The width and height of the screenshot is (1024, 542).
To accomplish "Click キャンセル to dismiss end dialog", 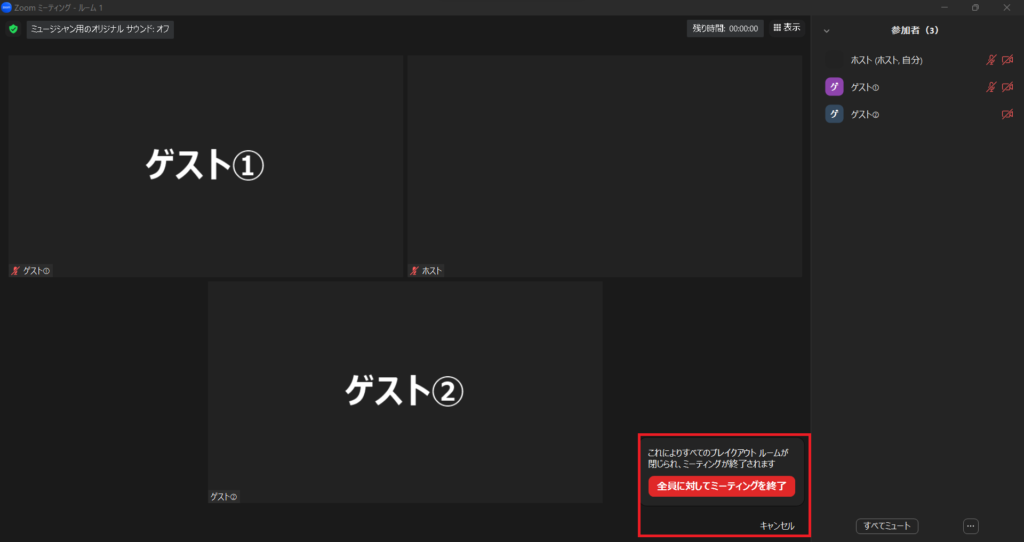I will pos(776,525).
